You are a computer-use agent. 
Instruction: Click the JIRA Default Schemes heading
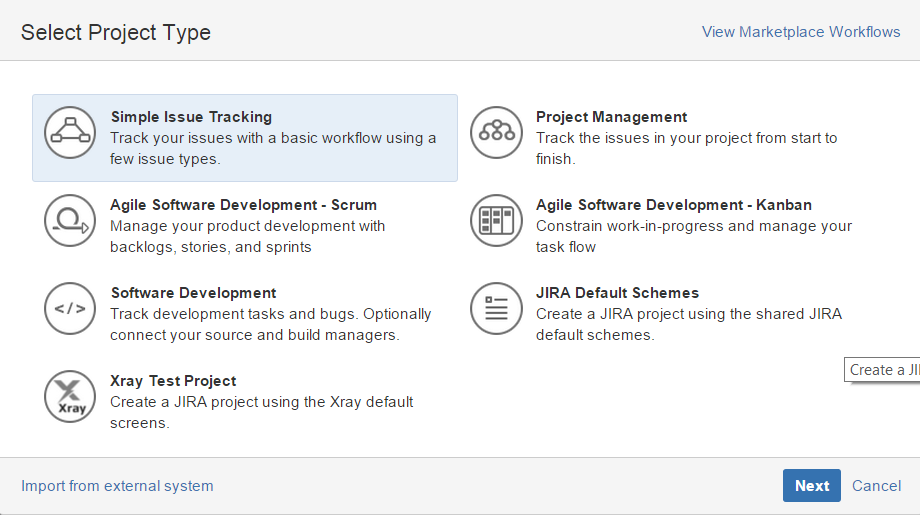(x=617, y=293)
